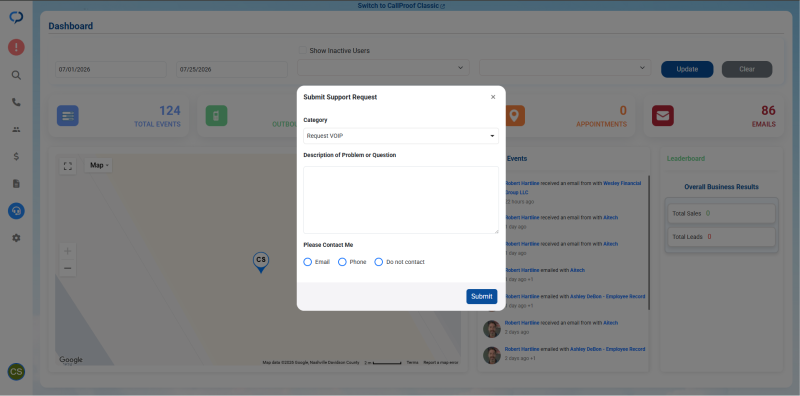Open the settings gear sidebar icon
This screenshot has width=800, height=396.
click(x=16, y=238)
